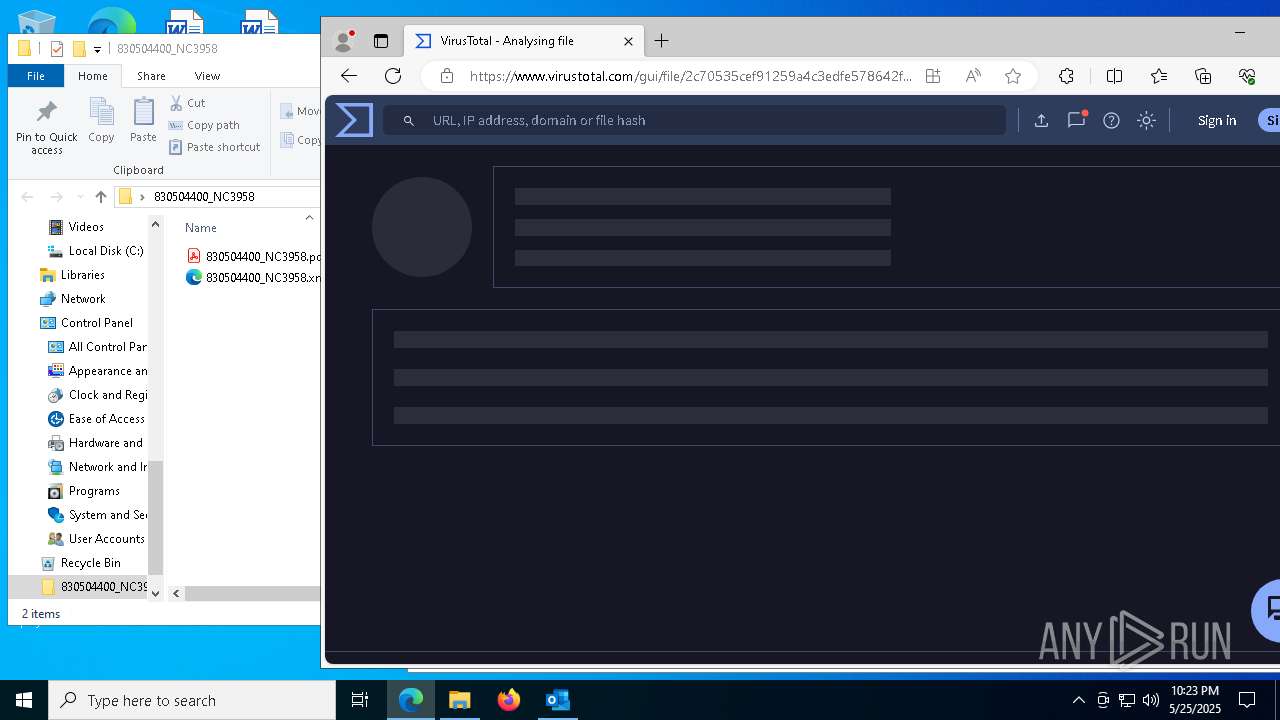Viewport: 1280px width, 720px height.
Task: Click Cut in the Clipboard group
Action: point(187,103)
